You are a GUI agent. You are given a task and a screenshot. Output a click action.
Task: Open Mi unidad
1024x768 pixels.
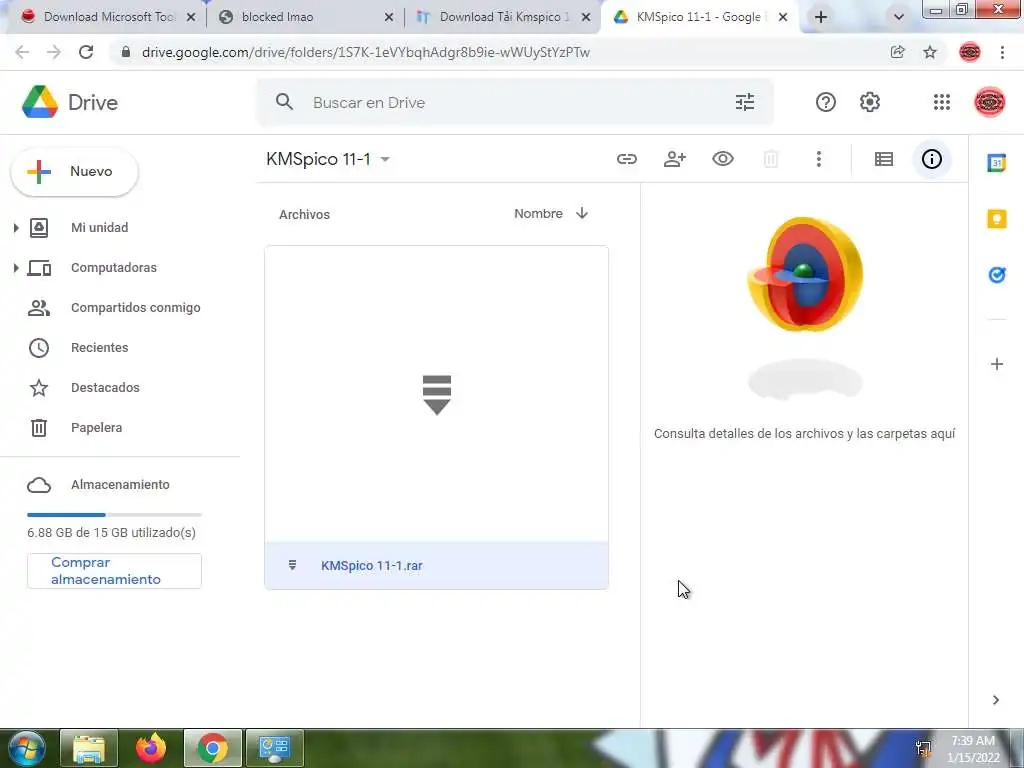(x=99, y=227)
